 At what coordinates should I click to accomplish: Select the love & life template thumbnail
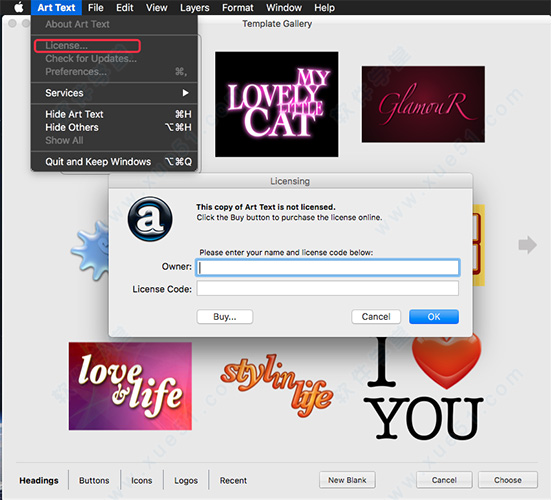pos(130,386)
